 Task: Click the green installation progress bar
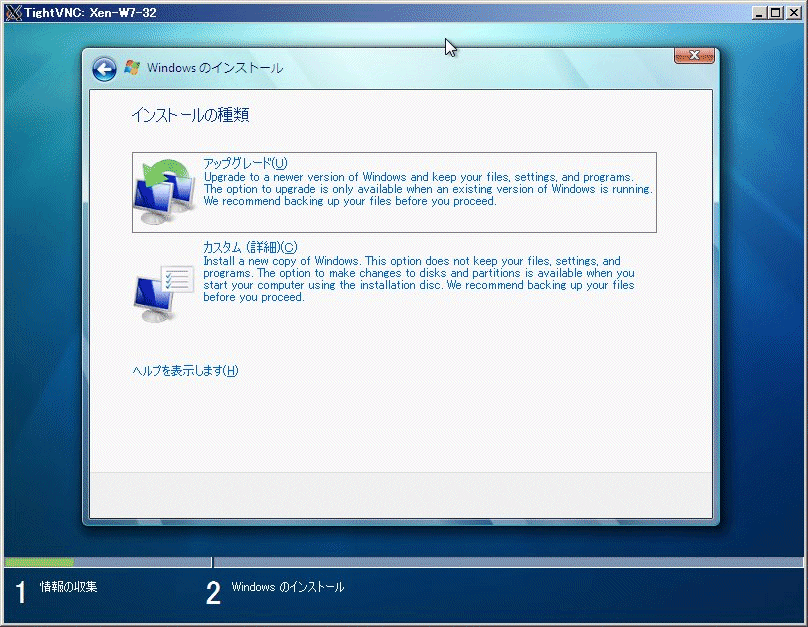point(39,562)
